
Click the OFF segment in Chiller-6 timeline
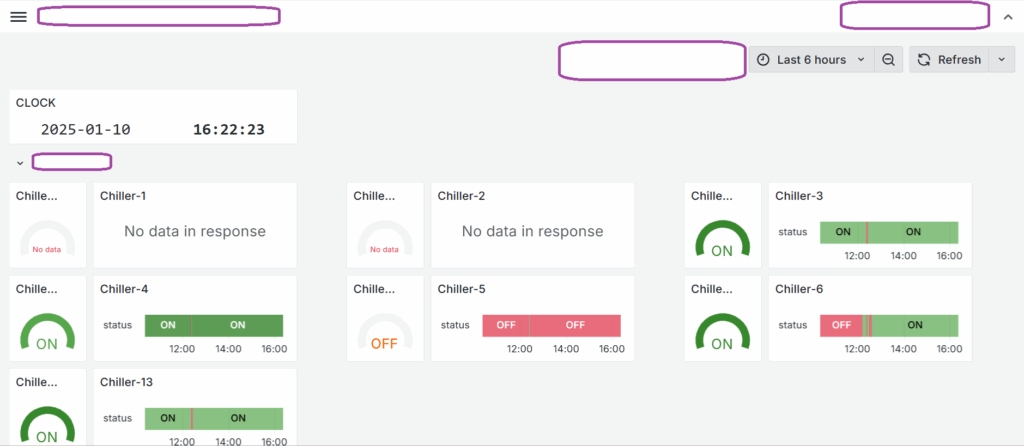[x=841, y=325]
